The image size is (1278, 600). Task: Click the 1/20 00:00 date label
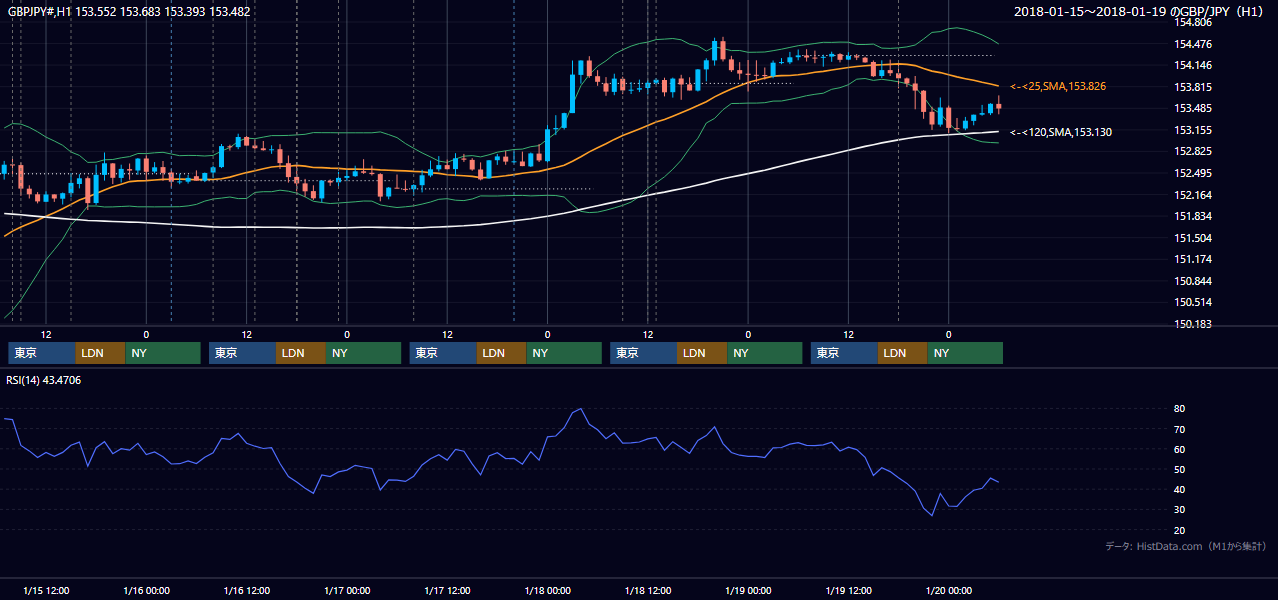coord(949,590)
